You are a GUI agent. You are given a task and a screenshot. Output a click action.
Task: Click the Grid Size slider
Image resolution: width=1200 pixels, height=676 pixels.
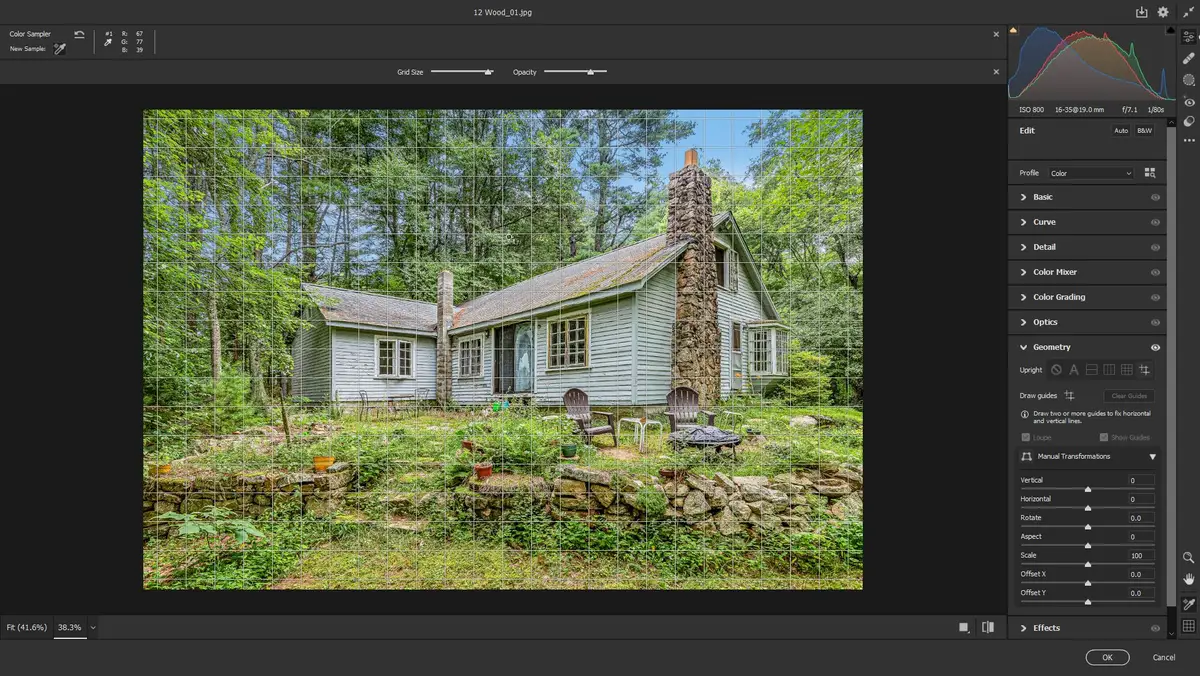[462, 72]
